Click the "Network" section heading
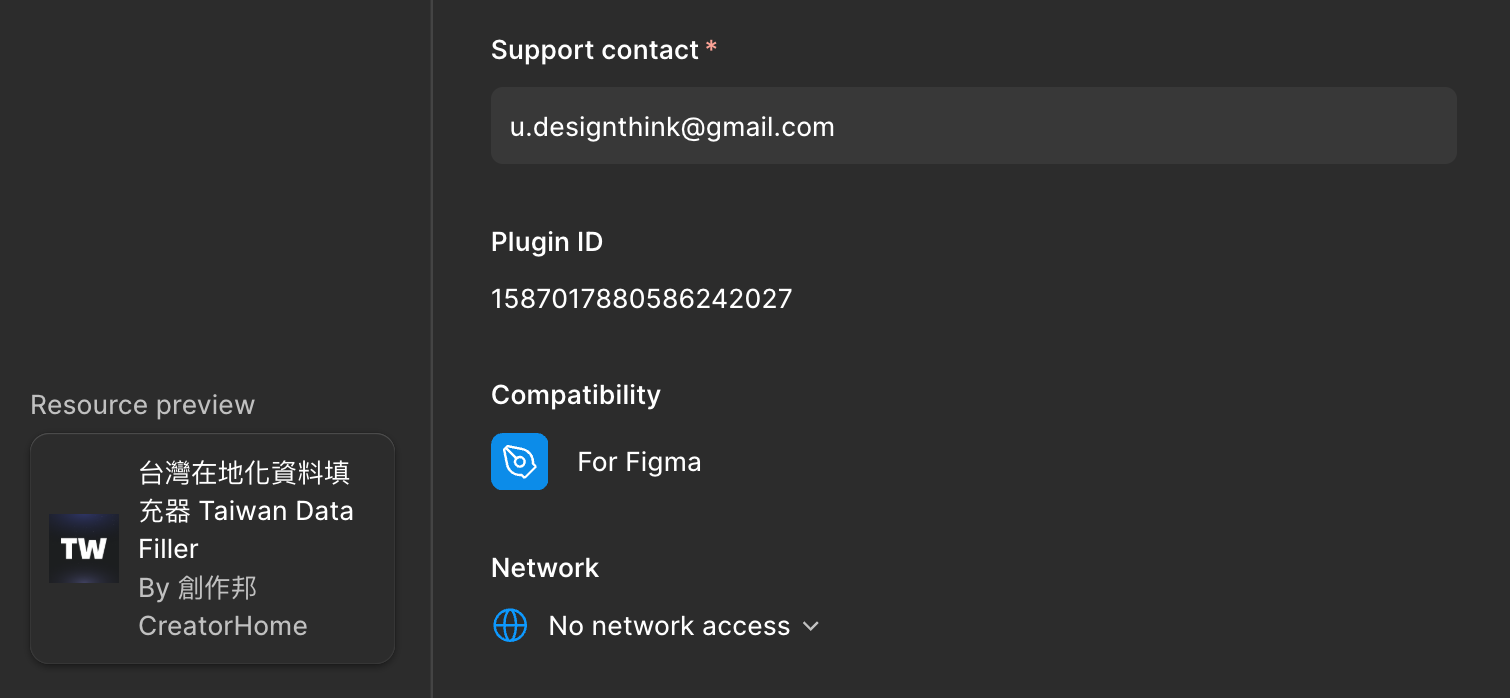Screen dimensions: 1510x698 point(544,568)
